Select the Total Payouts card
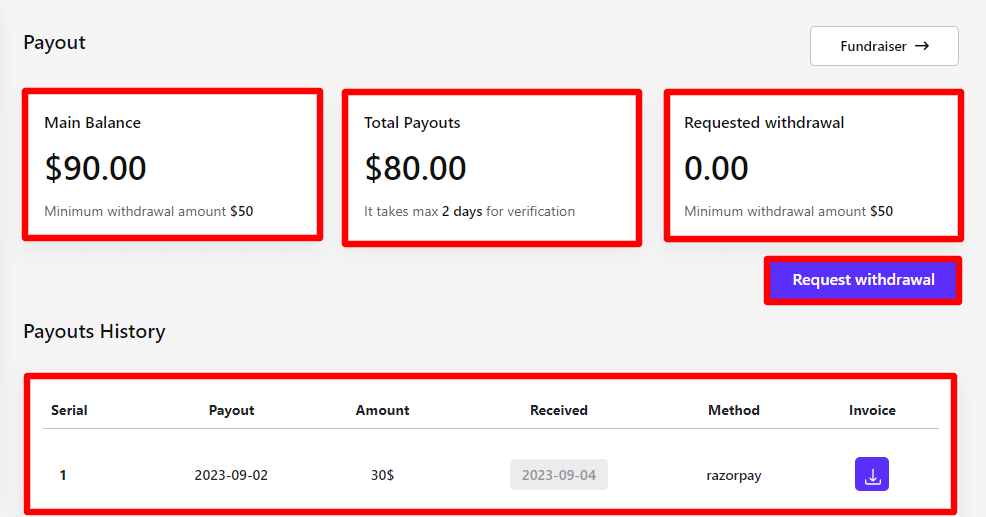 (x=491, y=167)
